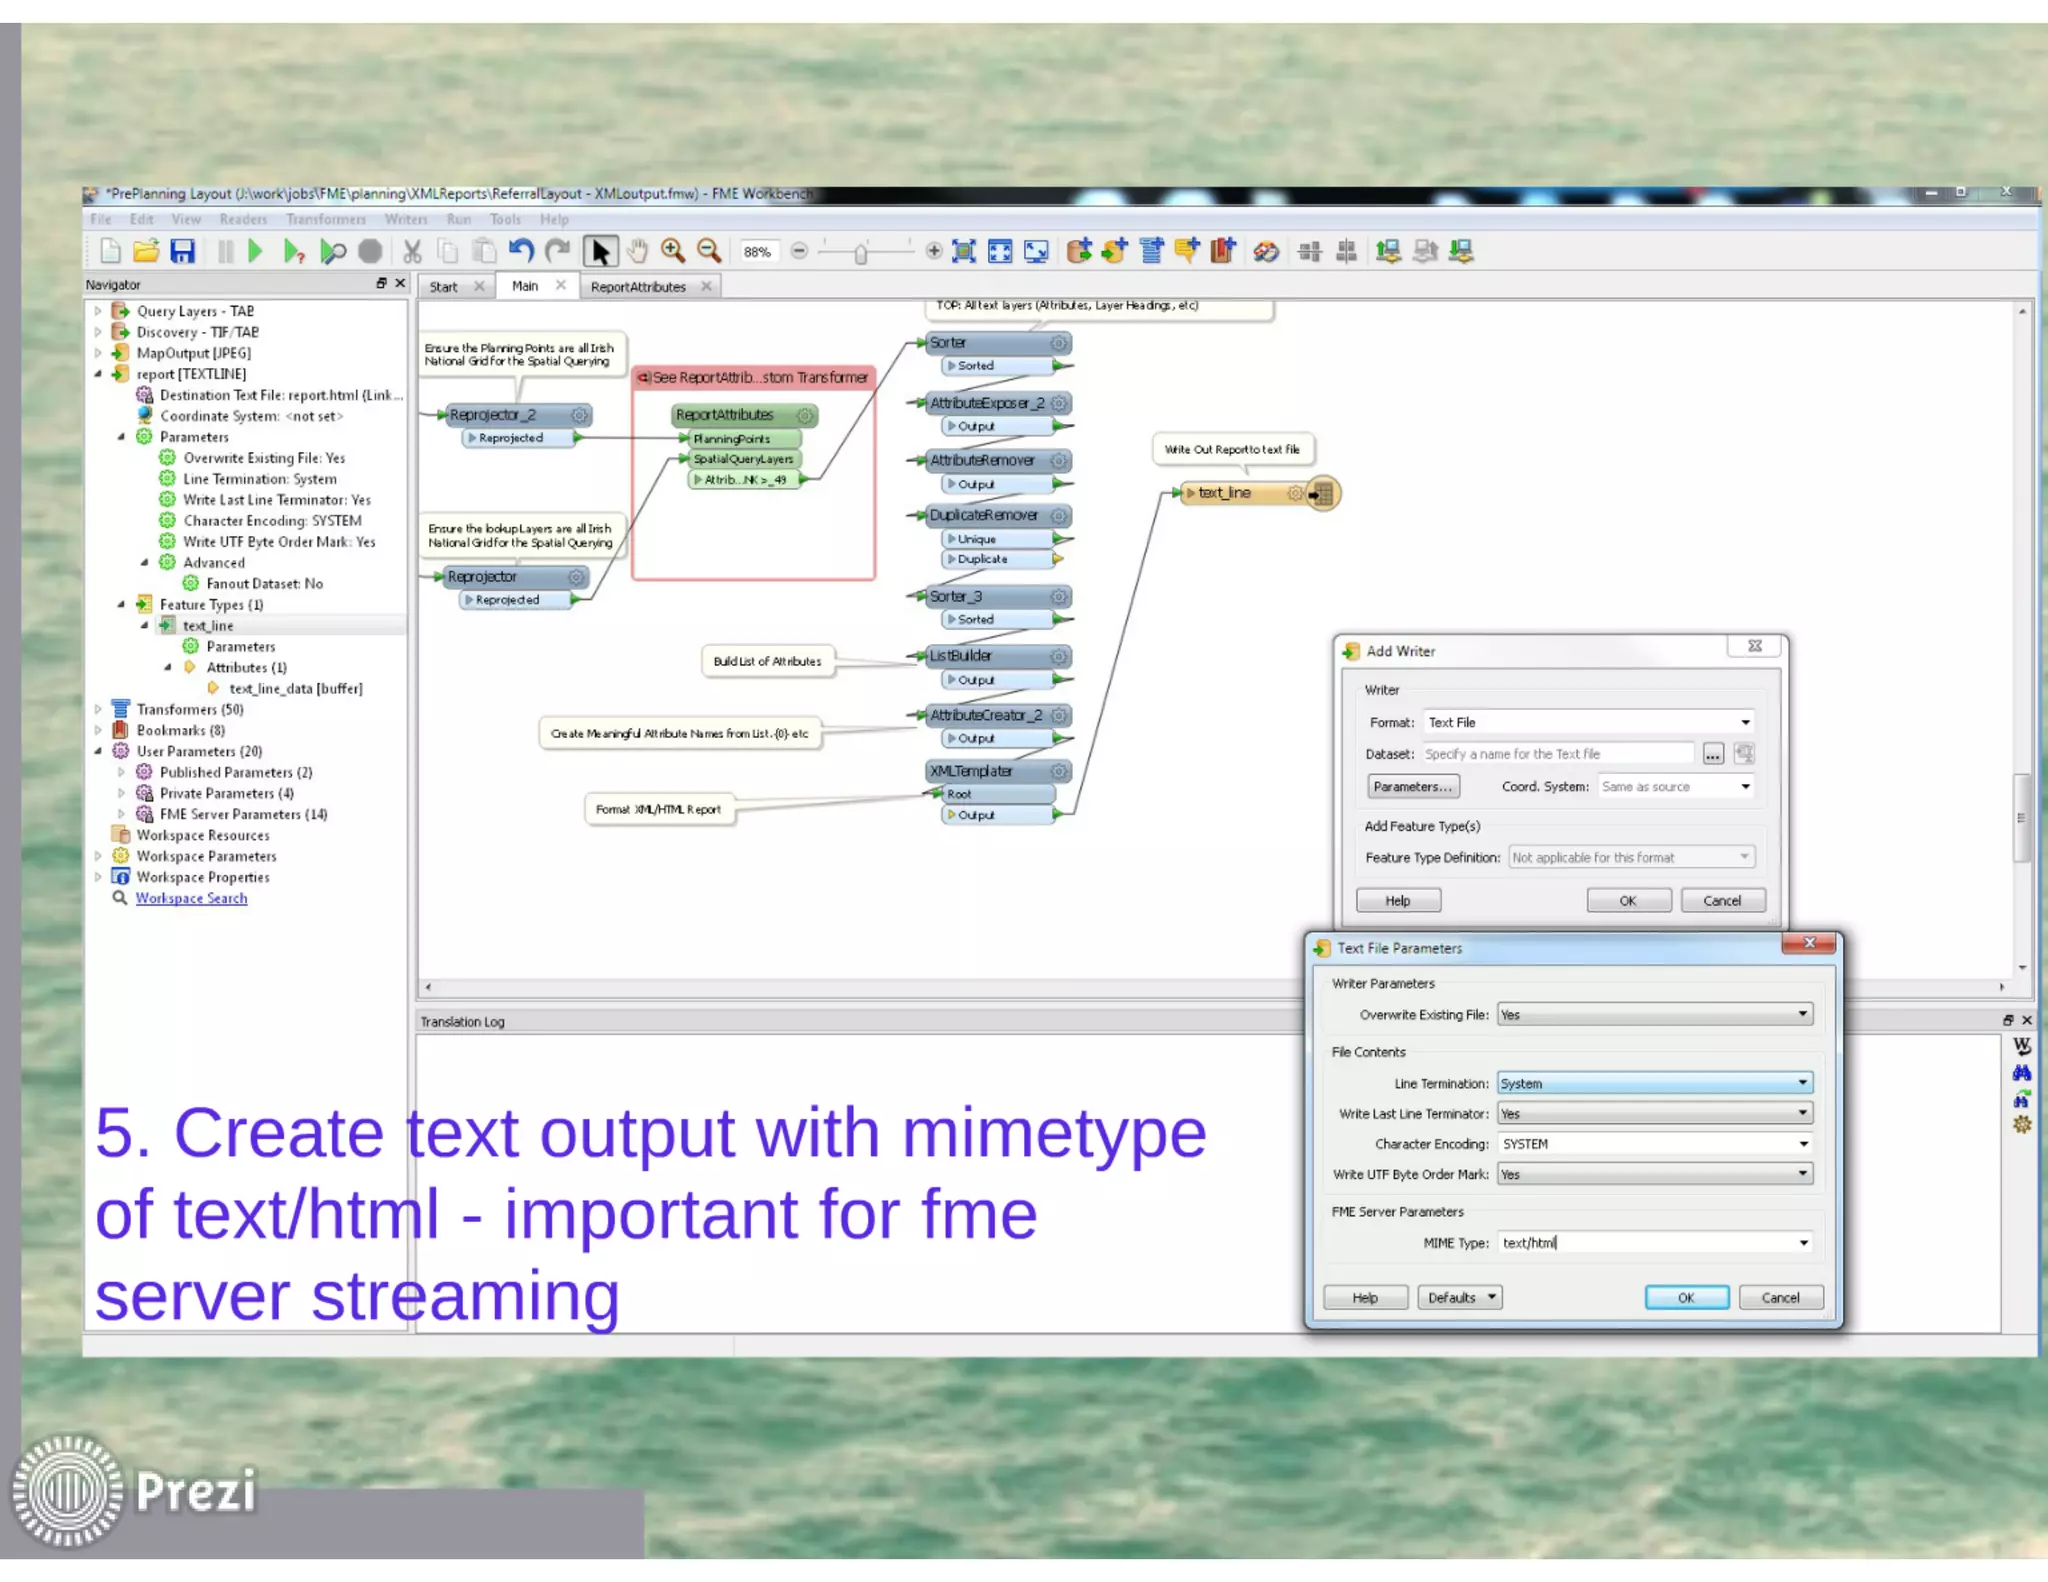This screenshot has height=1582, width=2048.
Task: Select the Pan hand tool
Action: click(637, 251)
